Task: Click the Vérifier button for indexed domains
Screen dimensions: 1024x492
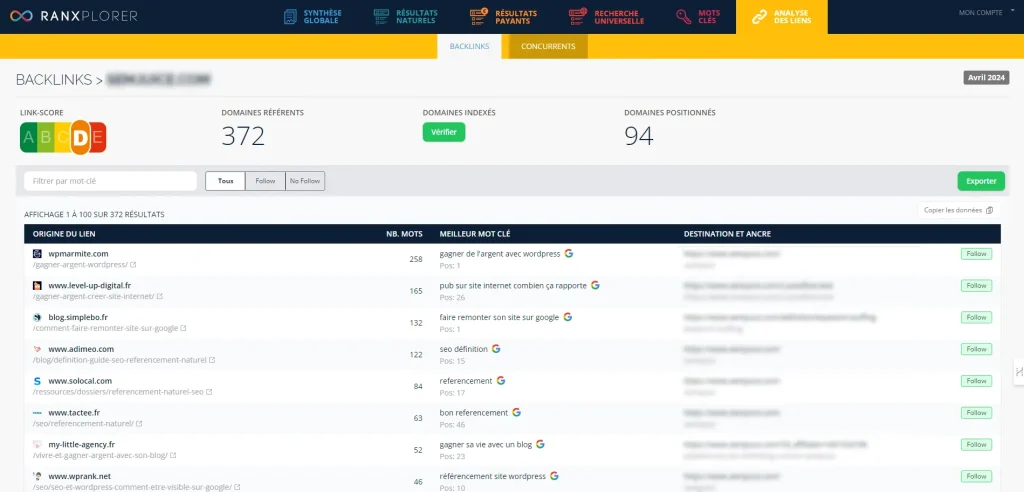Action: click(x=443, y=132)
